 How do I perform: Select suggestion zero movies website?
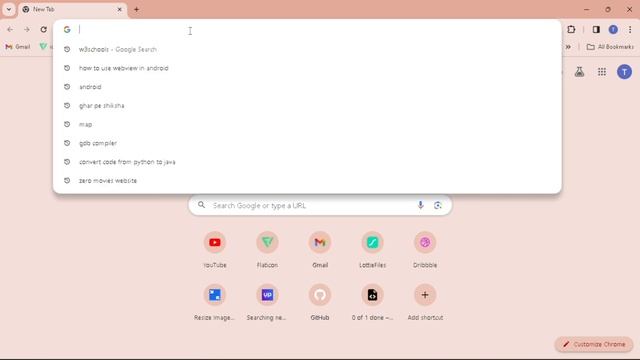tap(307, 181)
